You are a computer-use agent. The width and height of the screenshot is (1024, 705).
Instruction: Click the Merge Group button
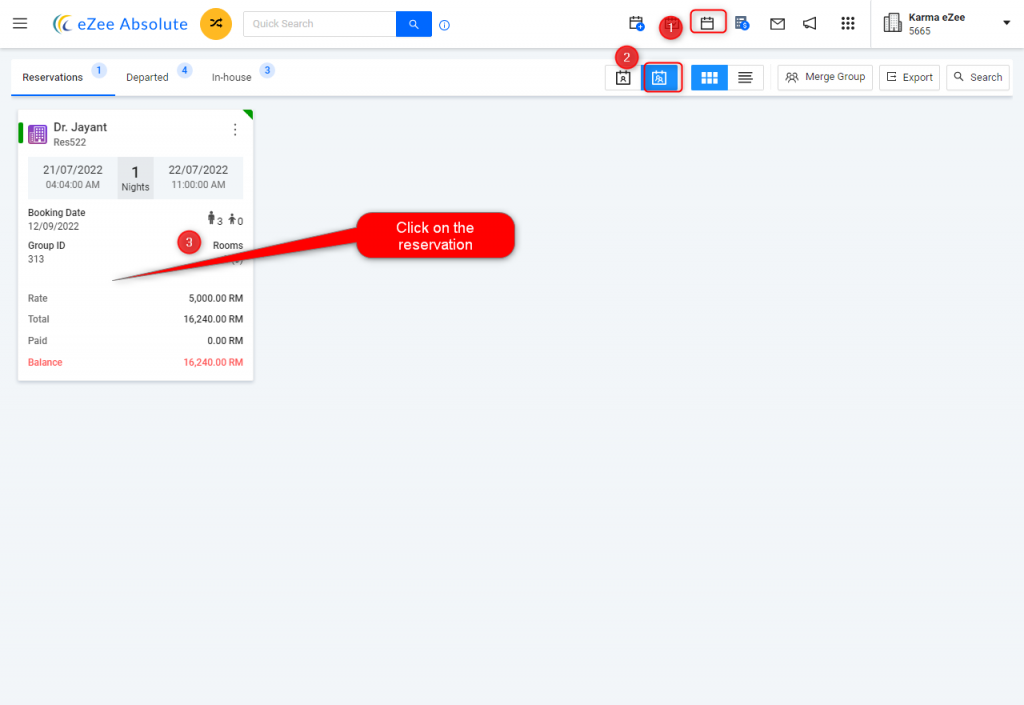point(825,77)
